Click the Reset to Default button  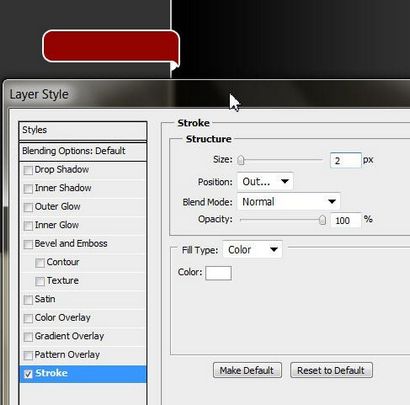[x=331, y=370]
